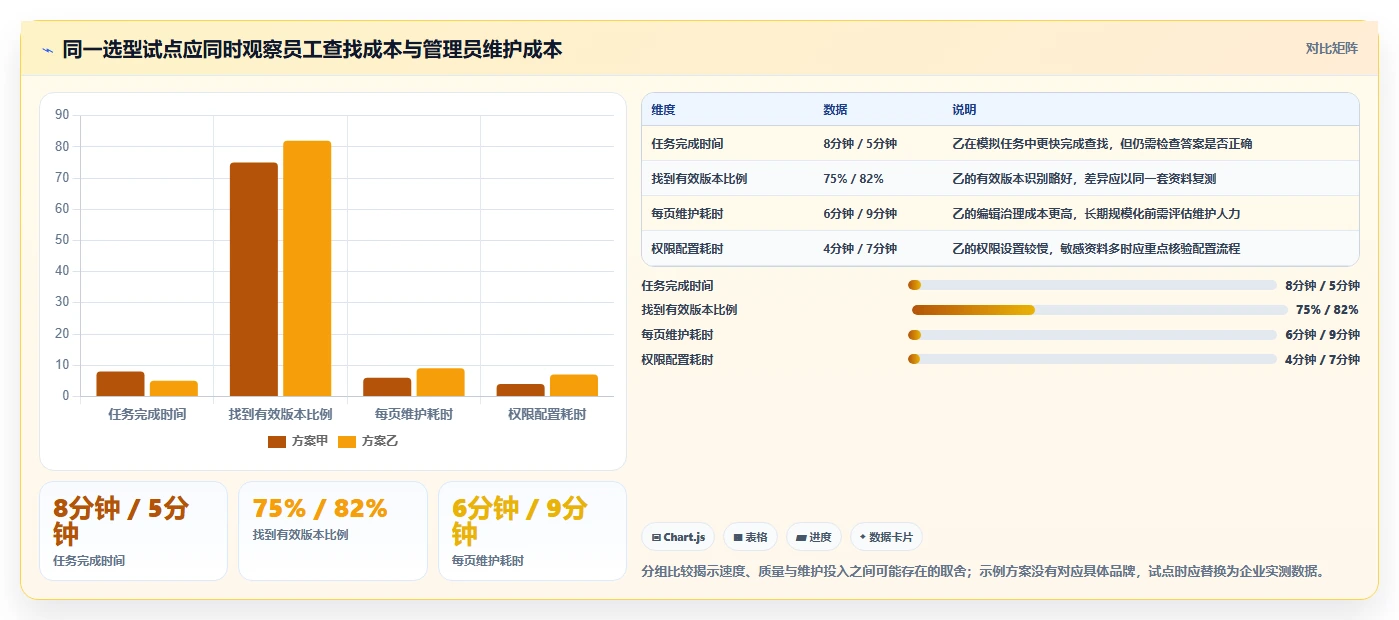Click the 方案乙 bar for 权限配置耗时
Screen dimensions: 1399x620
click(x=574, y=385)
